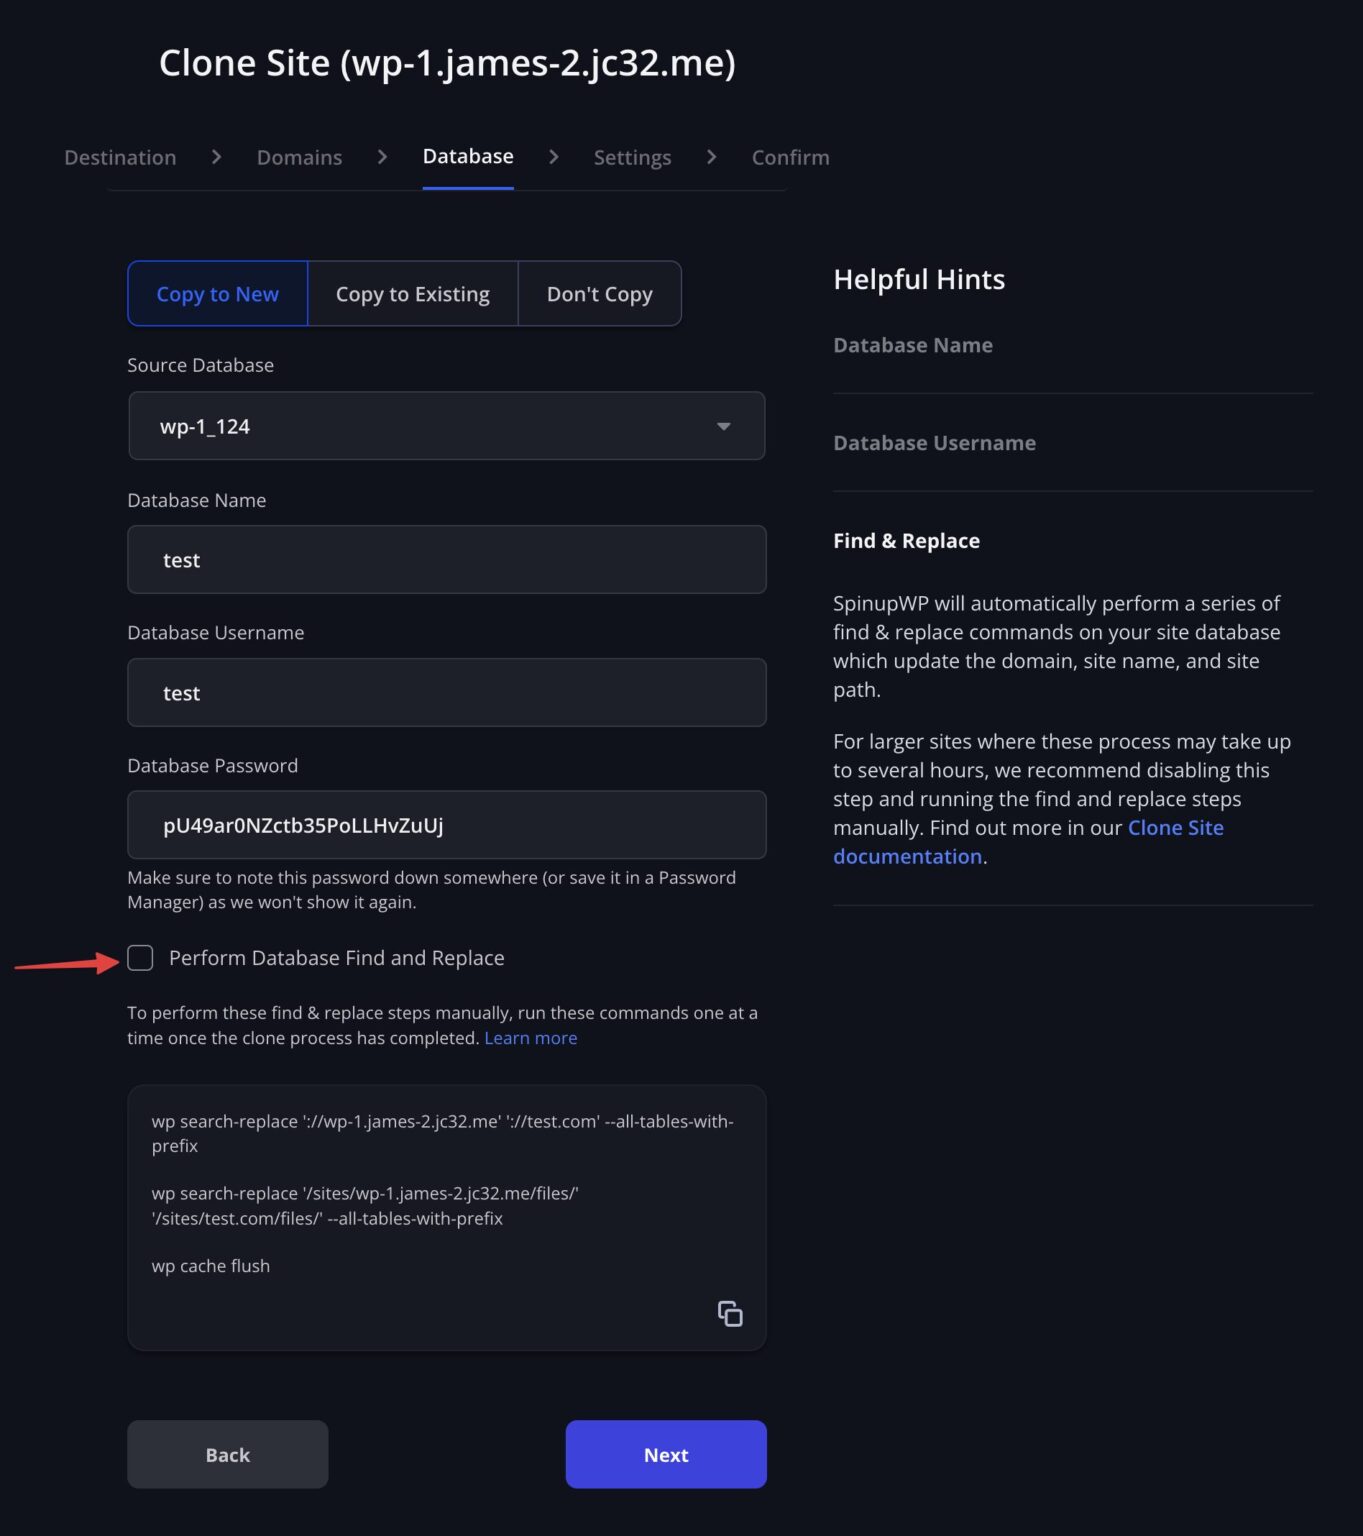This screenshot has width=1363, height=1536.
Task: Select the Copy to New option
Action: [x=216, y=293]
